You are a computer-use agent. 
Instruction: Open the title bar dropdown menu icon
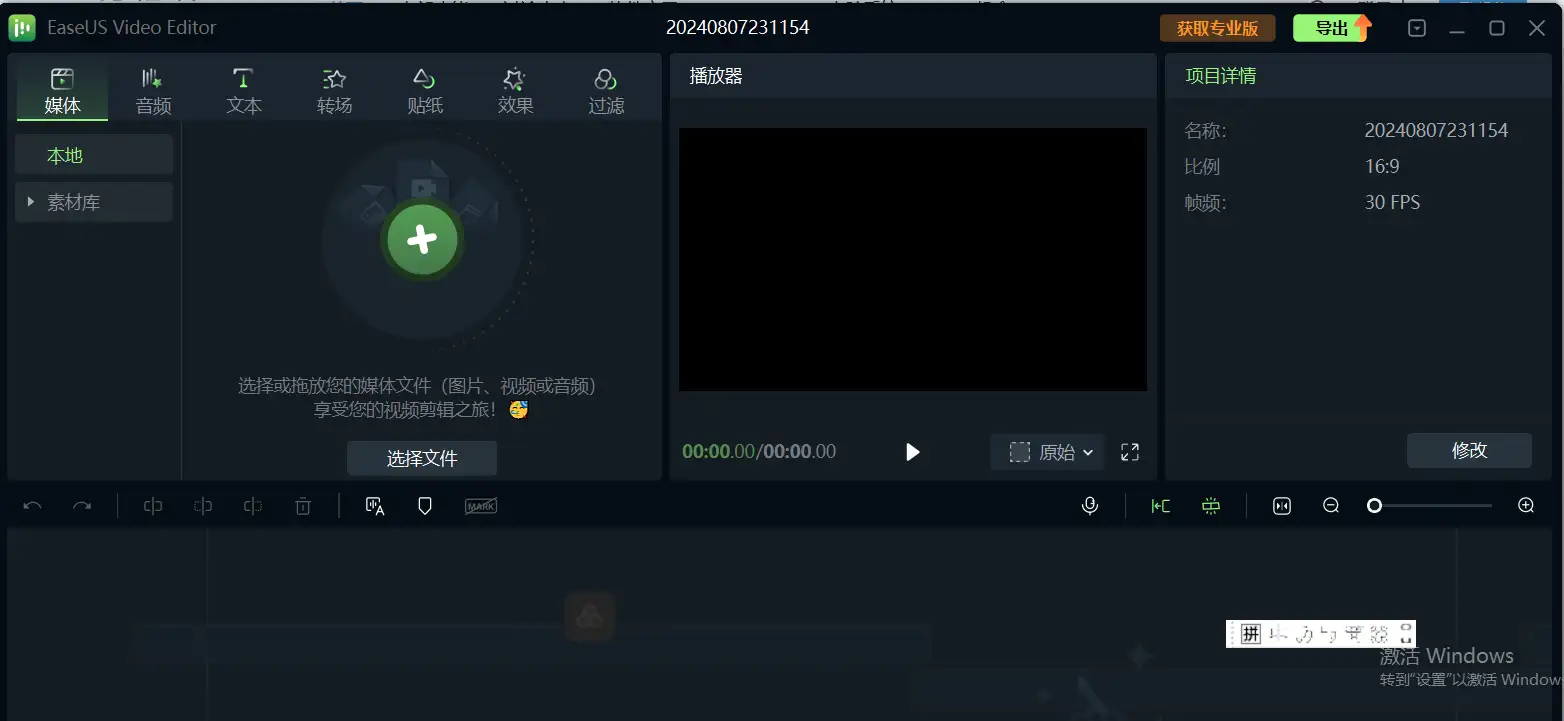(1417, 28)
